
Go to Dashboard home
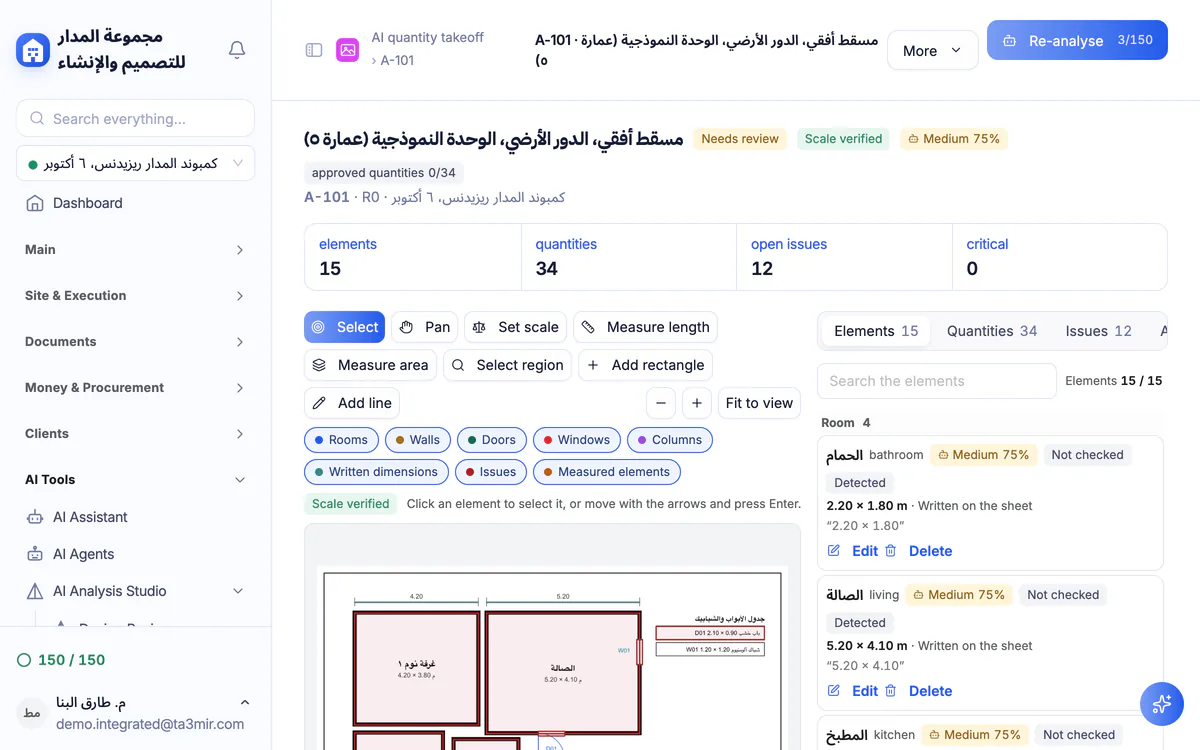click(x=135, y=203)
